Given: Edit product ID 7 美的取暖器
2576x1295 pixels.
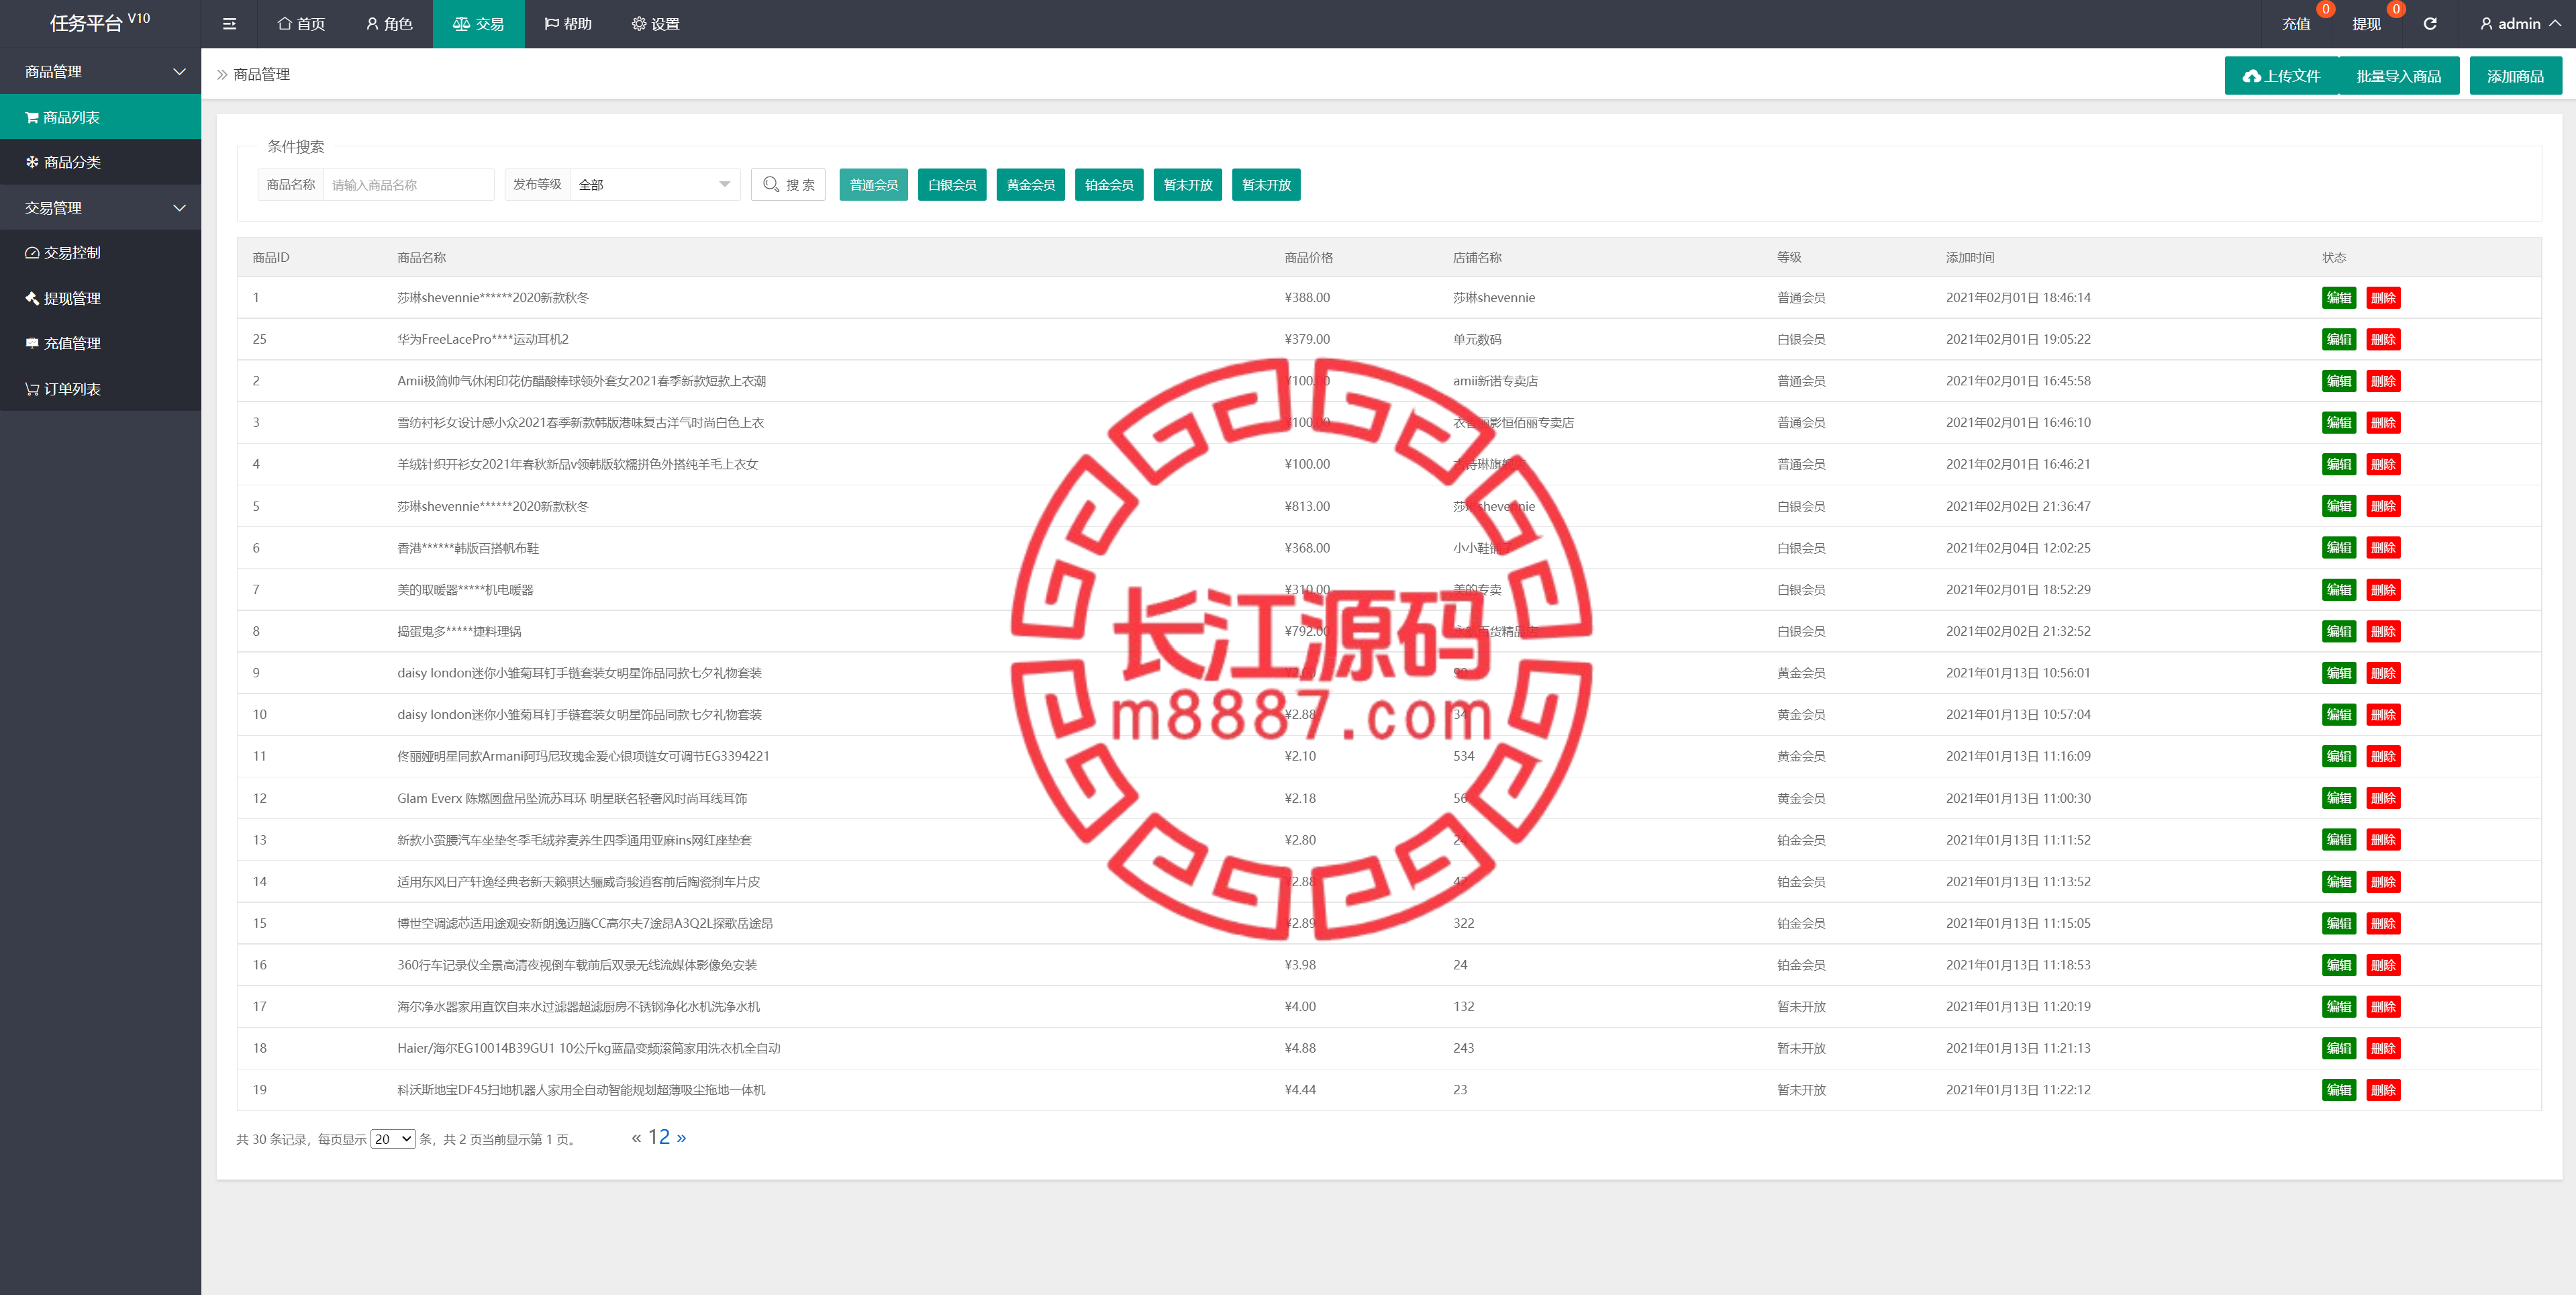Looking at the screenshot, I should pyautogui.click(x=2338, y=590).
